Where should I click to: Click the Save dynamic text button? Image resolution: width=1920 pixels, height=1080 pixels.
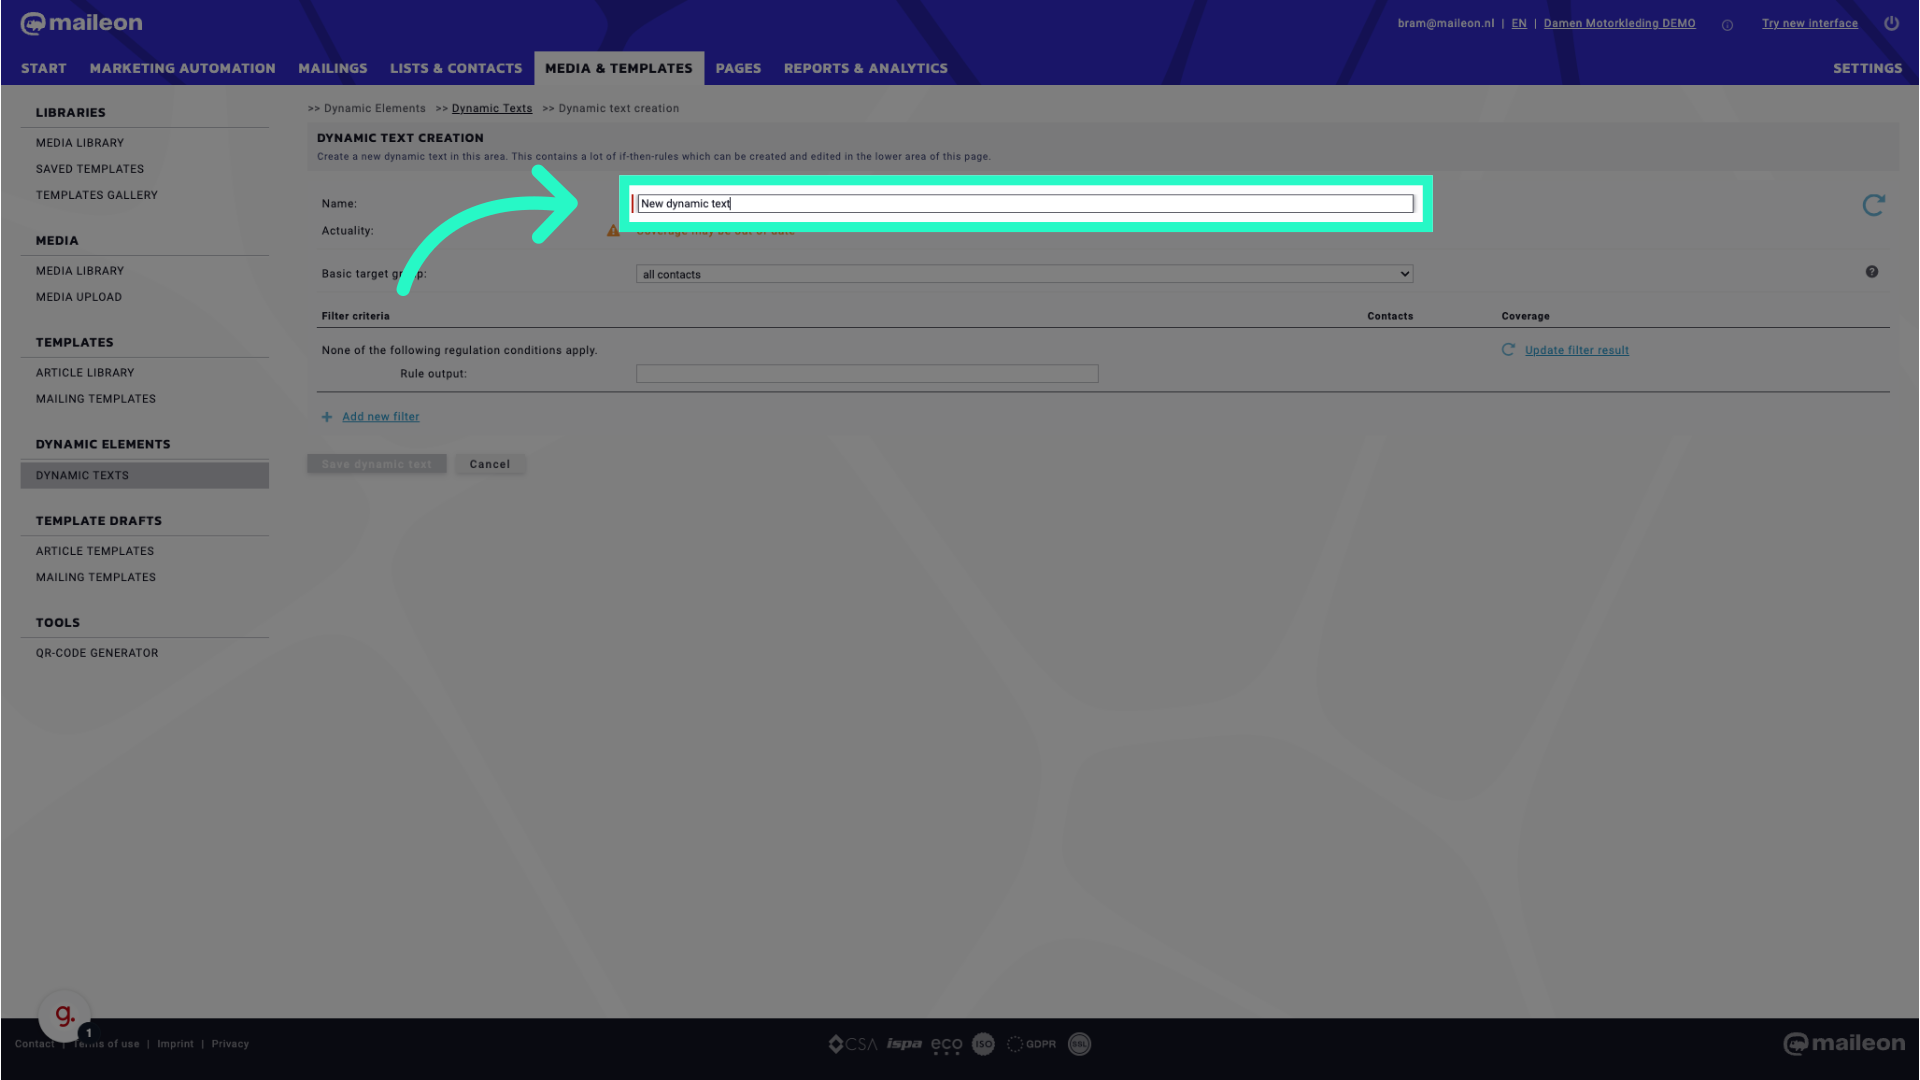(x=376, y=463)
